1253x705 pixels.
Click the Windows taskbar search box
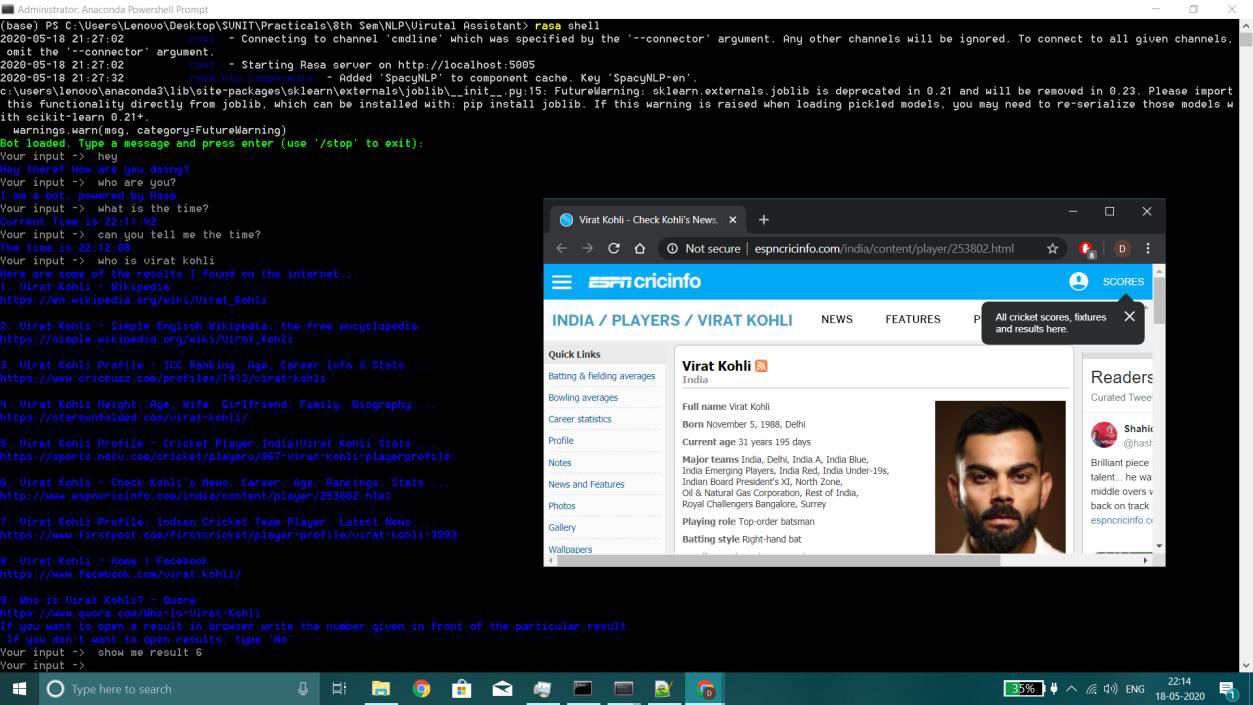(x=180, y=689)
